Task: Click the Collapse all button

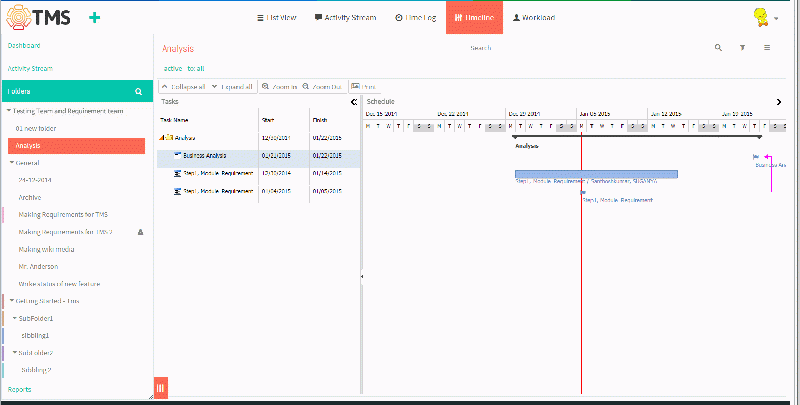Action: [184, 87]
